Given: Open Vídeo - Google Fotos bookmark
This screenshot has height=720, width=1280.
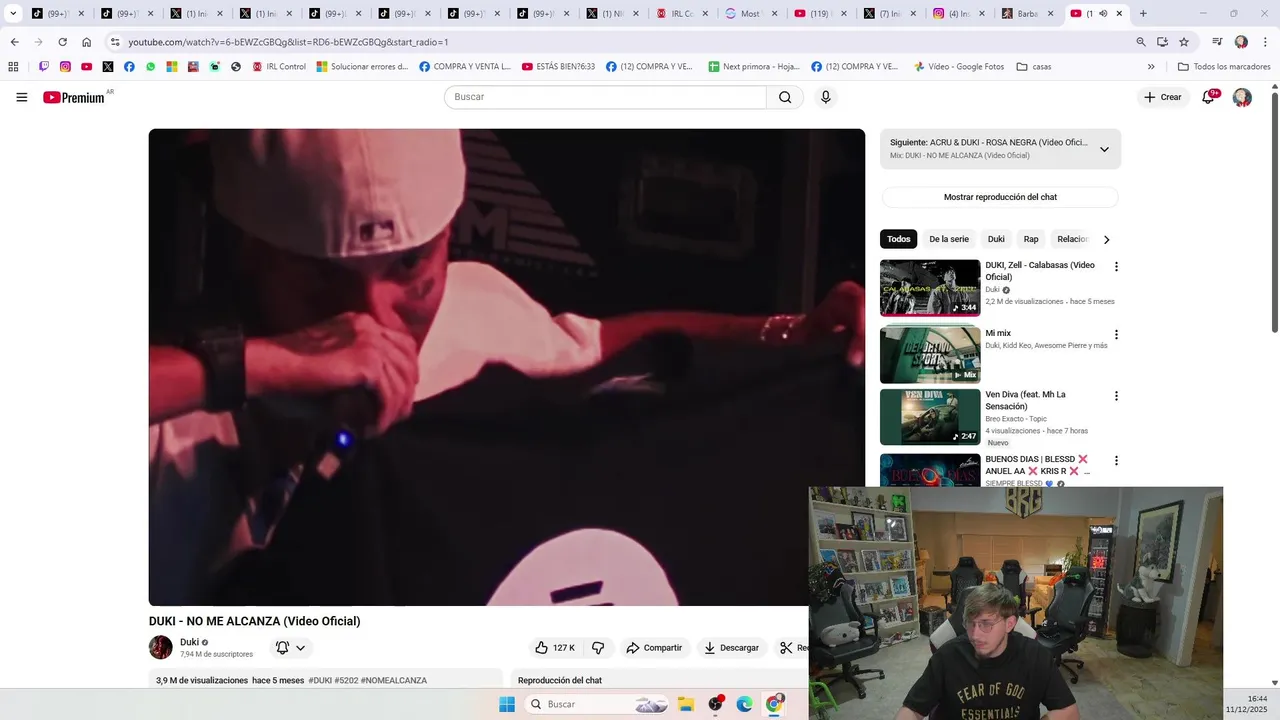Looking at the screenshot, I should click(959, 67).
